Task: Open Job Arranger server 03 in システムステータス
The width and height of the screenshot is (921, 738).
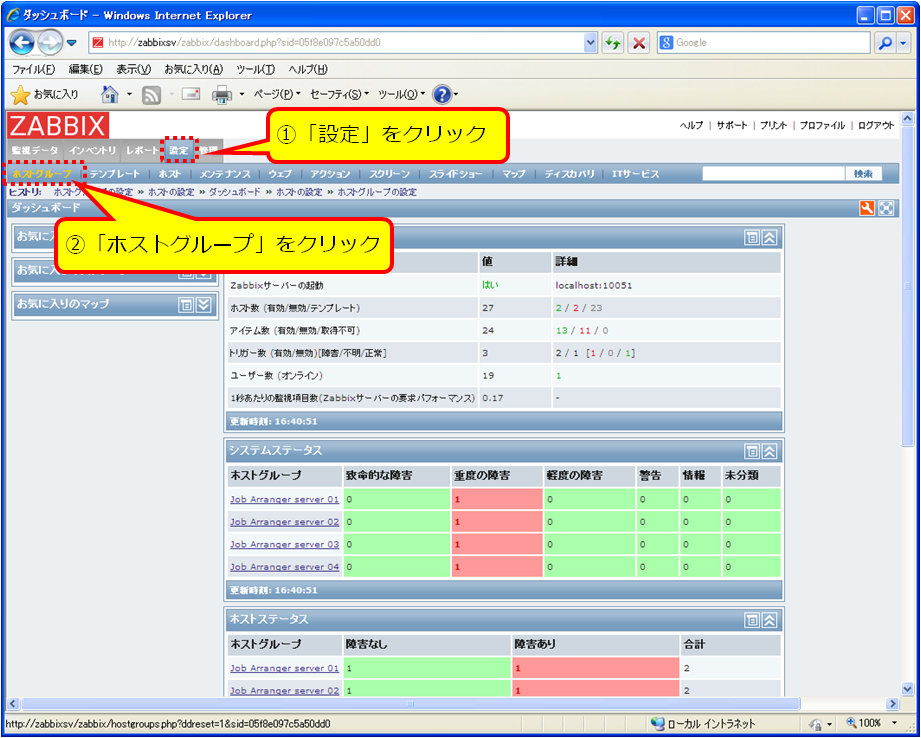Action: 284,545
